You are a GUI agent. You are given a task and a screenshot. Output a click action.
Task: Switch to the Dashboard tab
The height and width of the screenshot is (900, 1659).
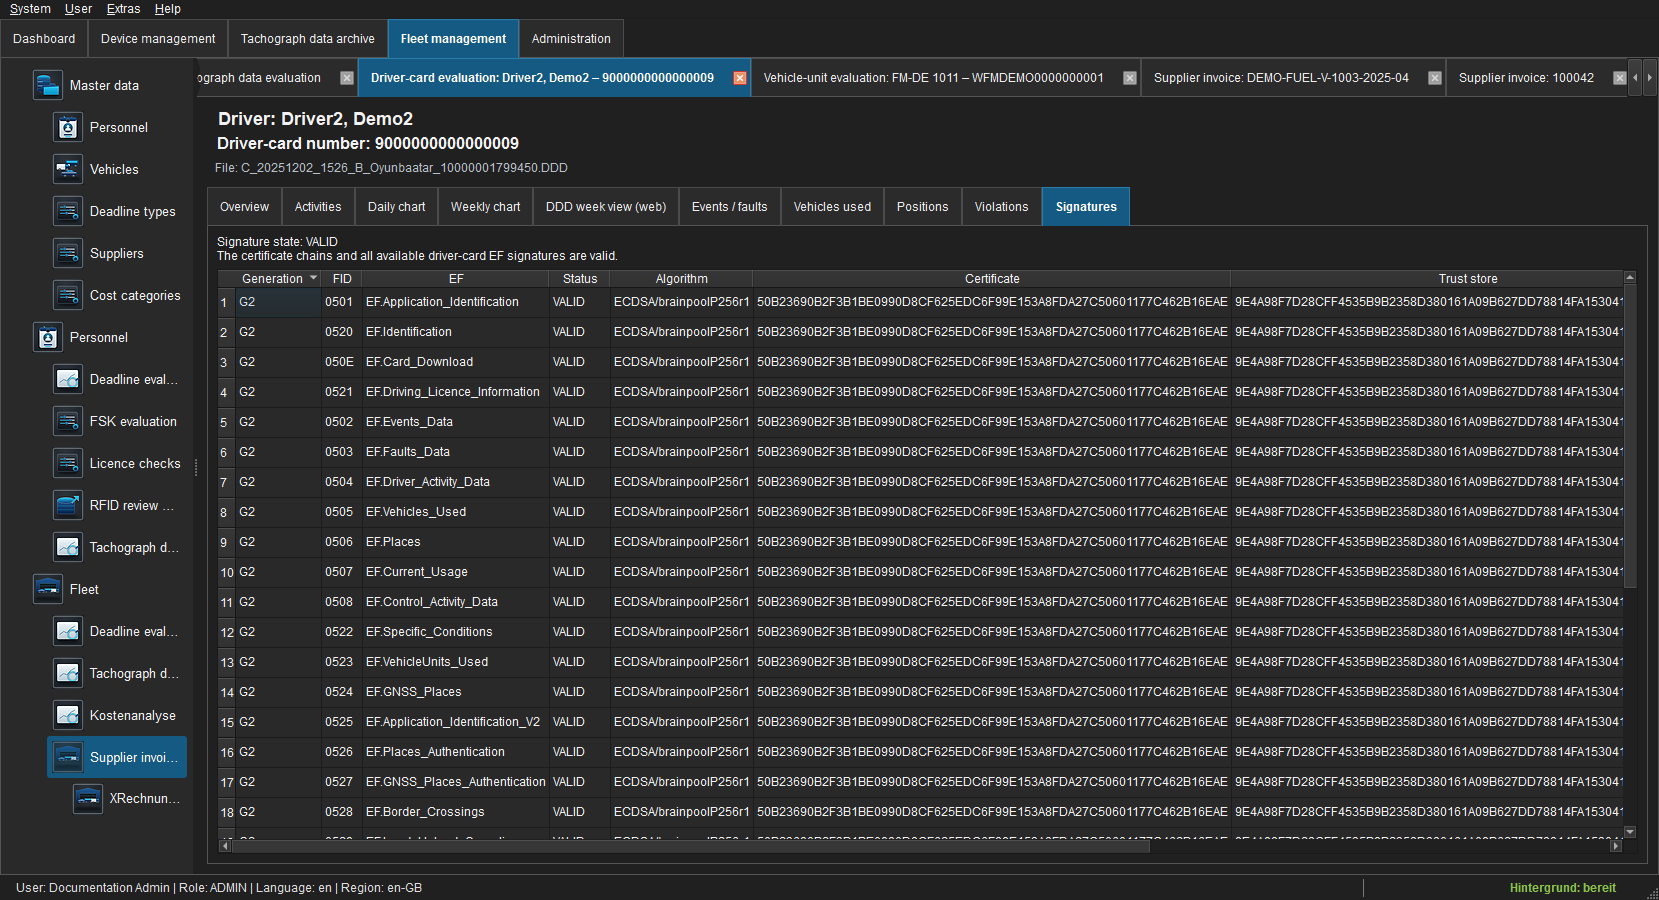(x=44, y=39)
